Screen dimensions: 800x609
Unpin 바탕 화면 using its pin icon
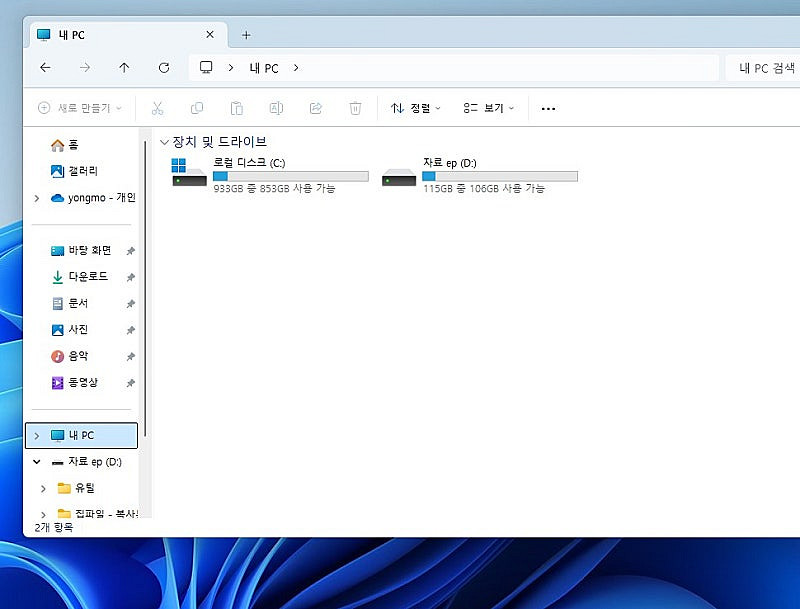point(131,251)
